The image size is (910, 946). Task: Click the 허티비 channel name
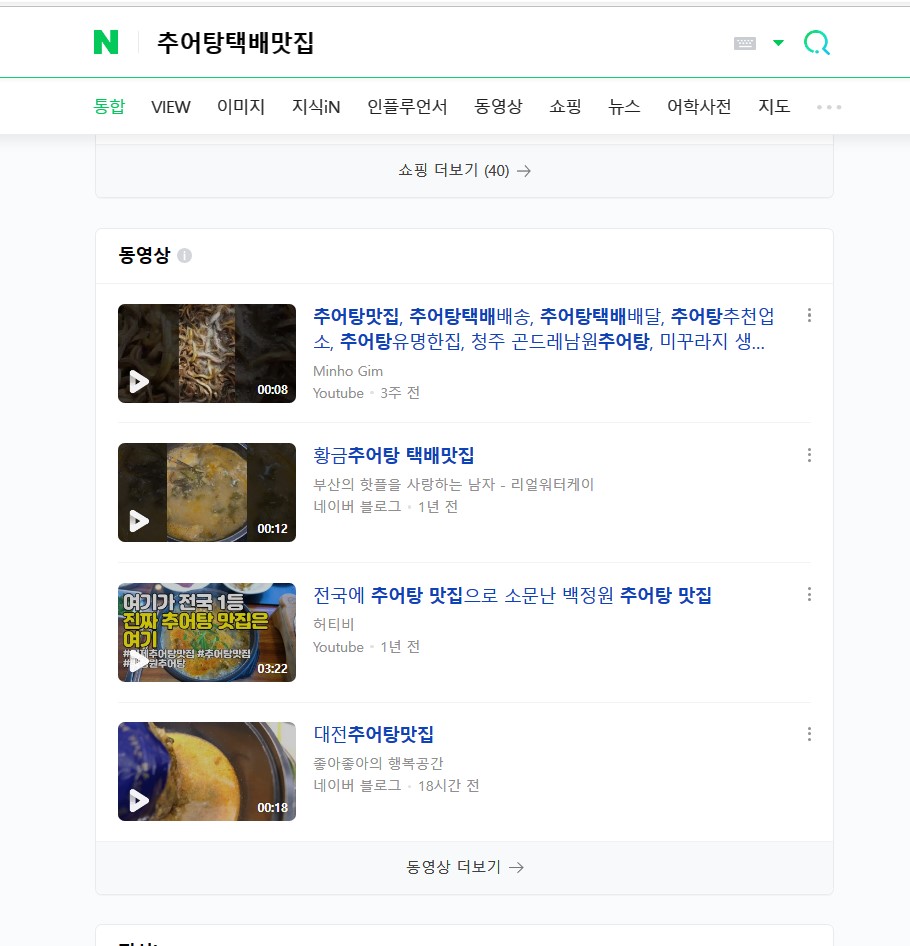(333, 624)
